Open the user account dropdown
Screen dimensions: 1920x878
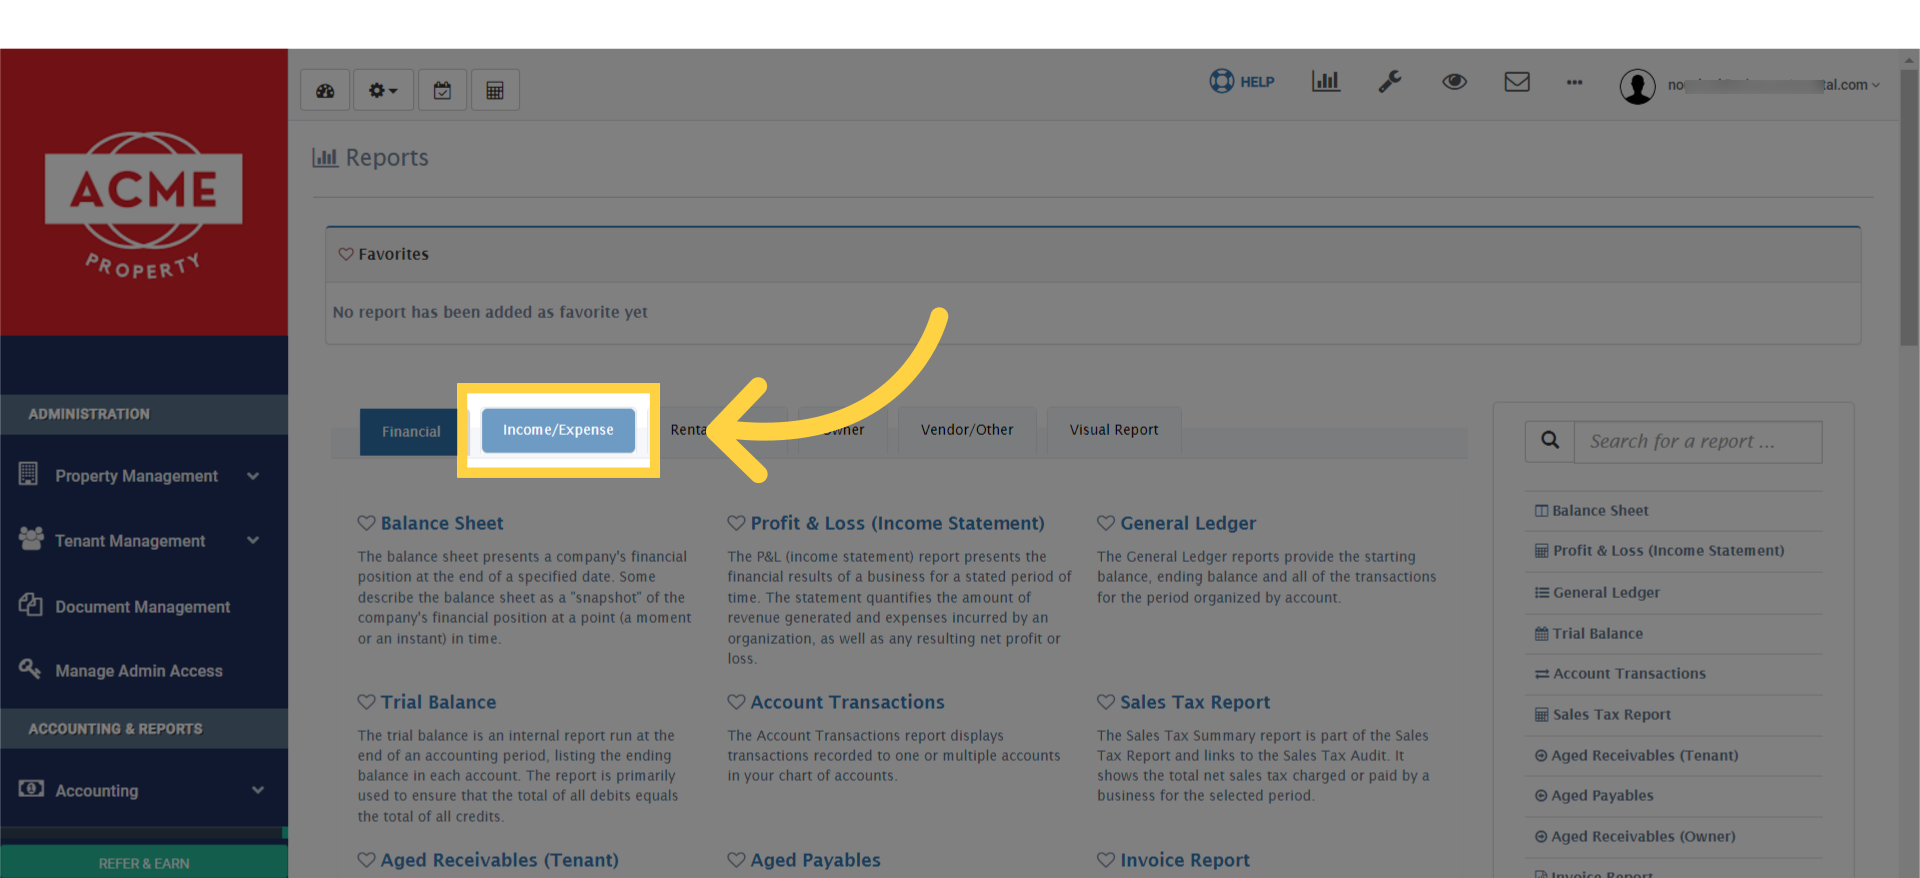coord(1774,85)
